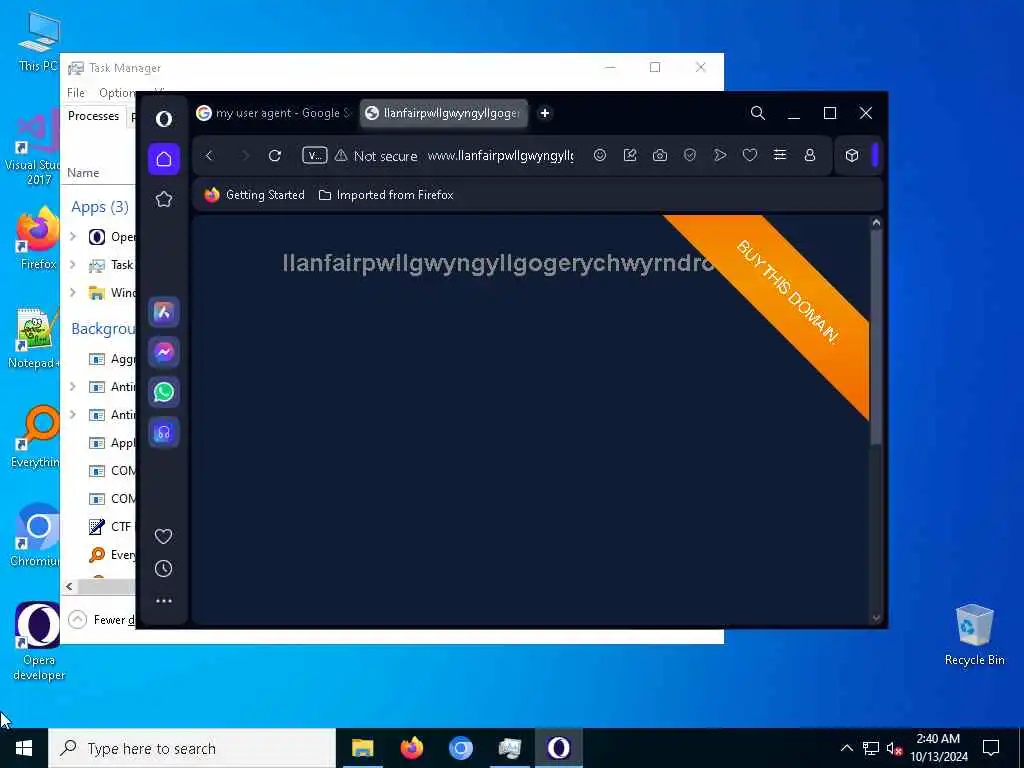Open Messenger in Opera sidebar

click(164, 352)
